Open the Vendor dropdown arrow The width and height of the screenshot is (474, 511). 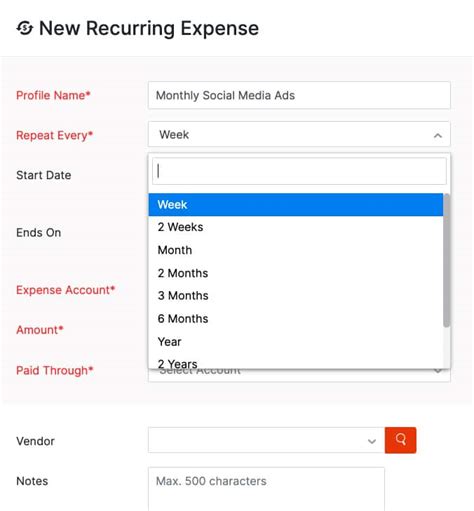point(372,441)
